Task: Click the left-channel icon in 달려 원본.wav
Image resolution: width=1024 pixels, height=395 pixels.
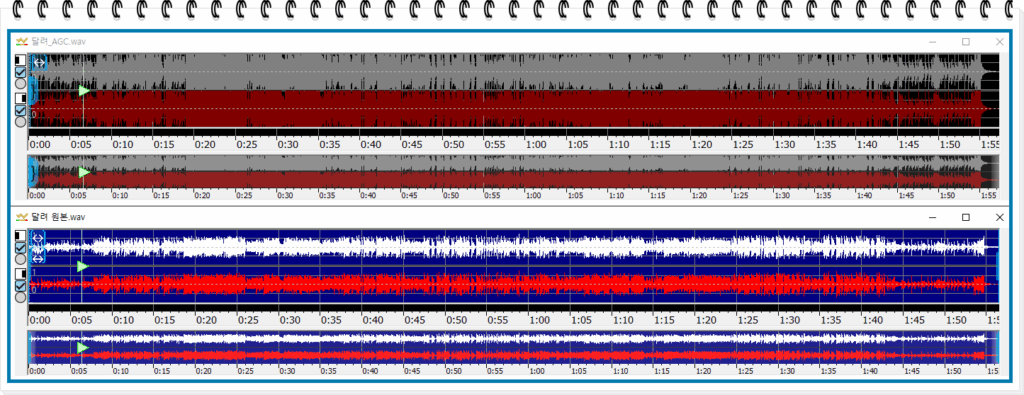Action: [x=20, y=236]
